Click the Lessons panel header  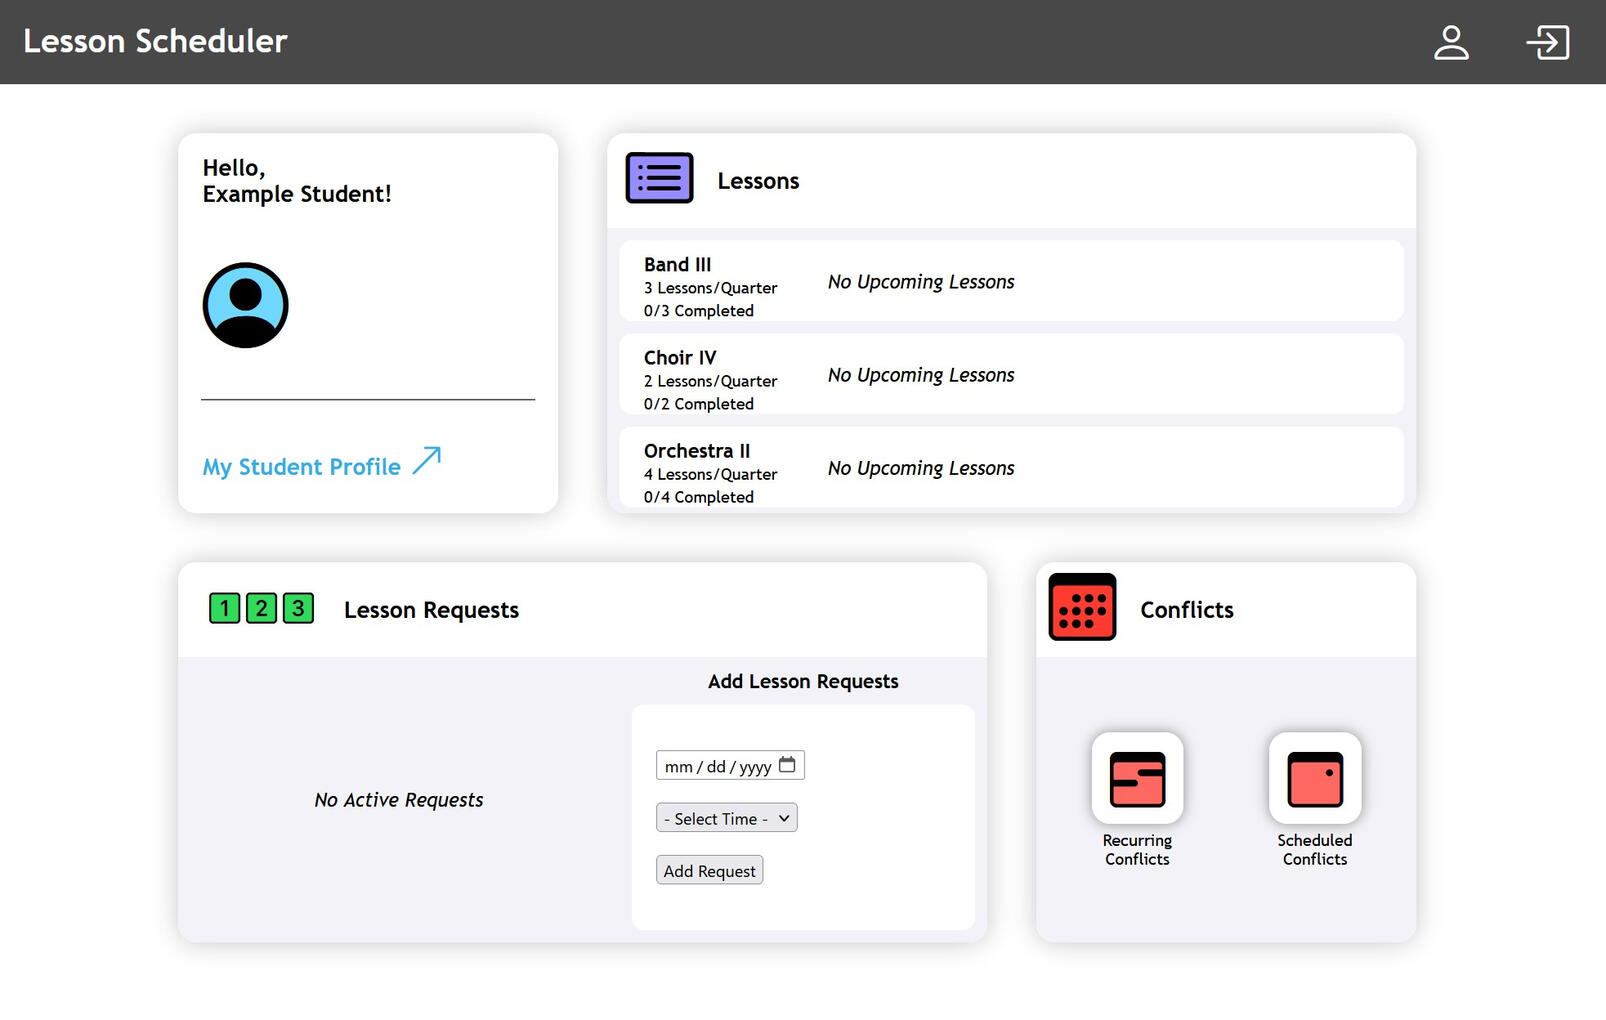[x=758, y=180]
